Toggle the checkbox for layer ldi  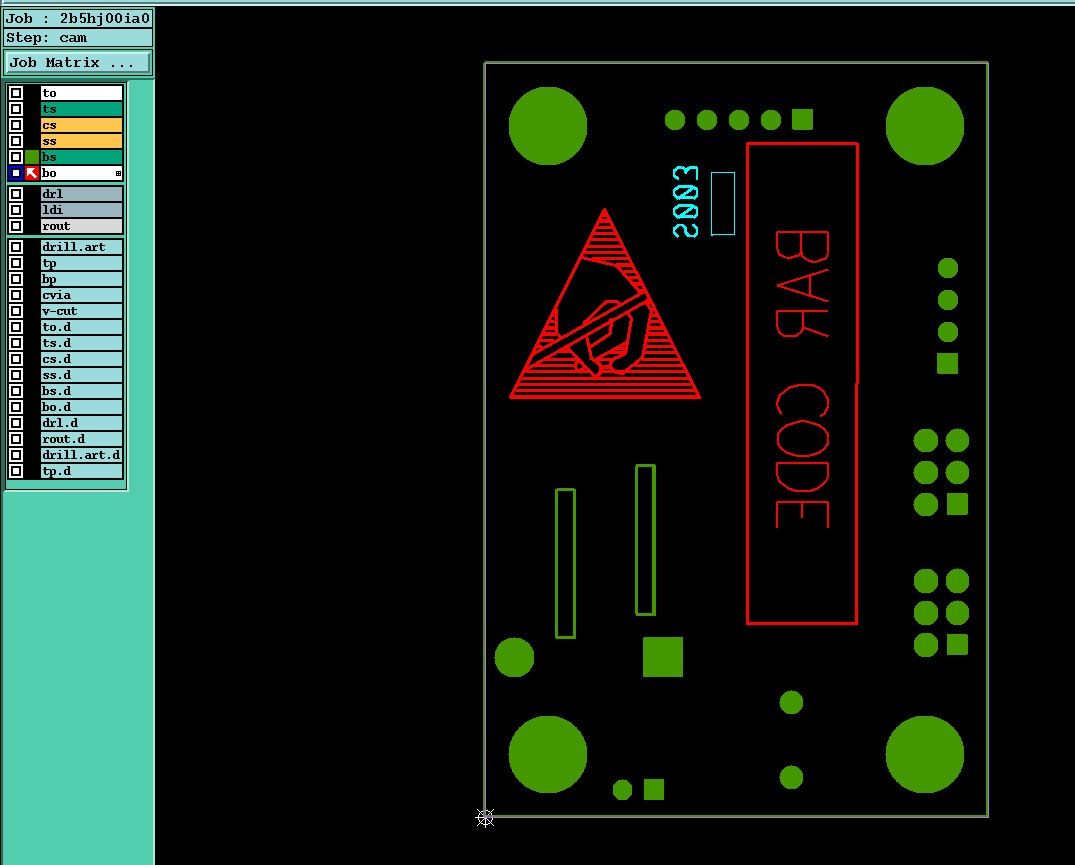[16, 210]
